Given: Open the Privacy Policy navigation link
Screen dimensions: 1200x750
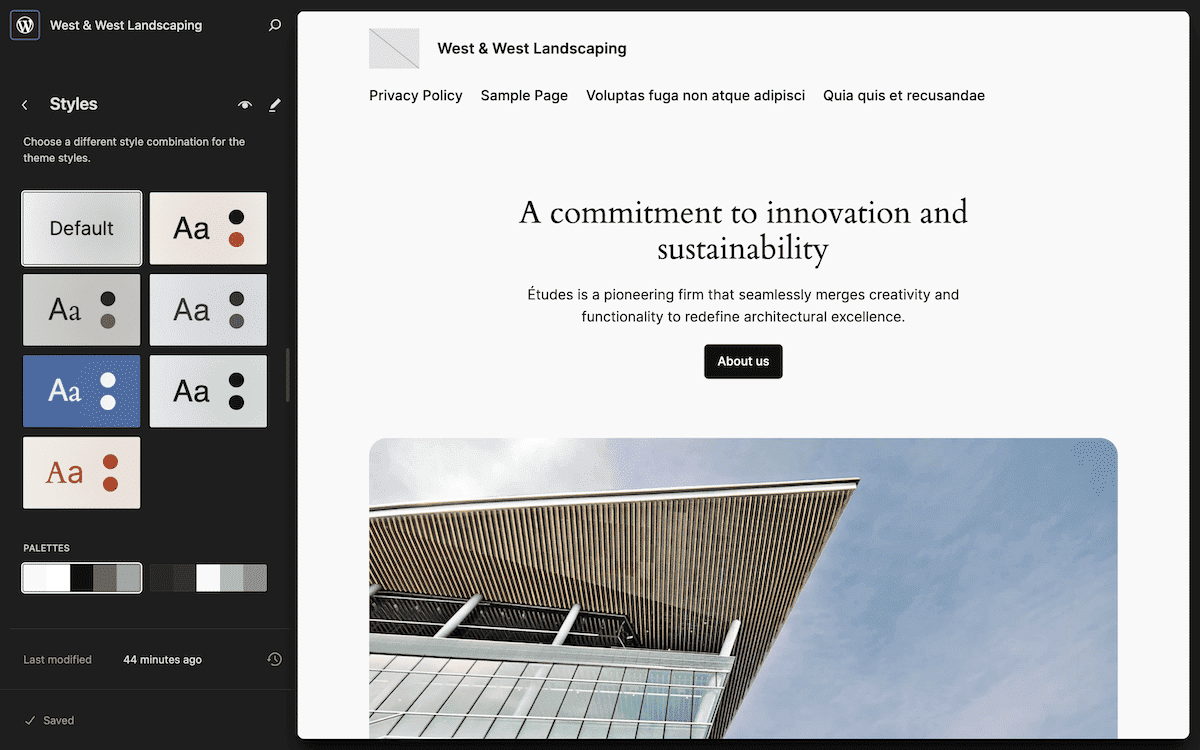Looking at the screenshot, I should coord(415,95).
